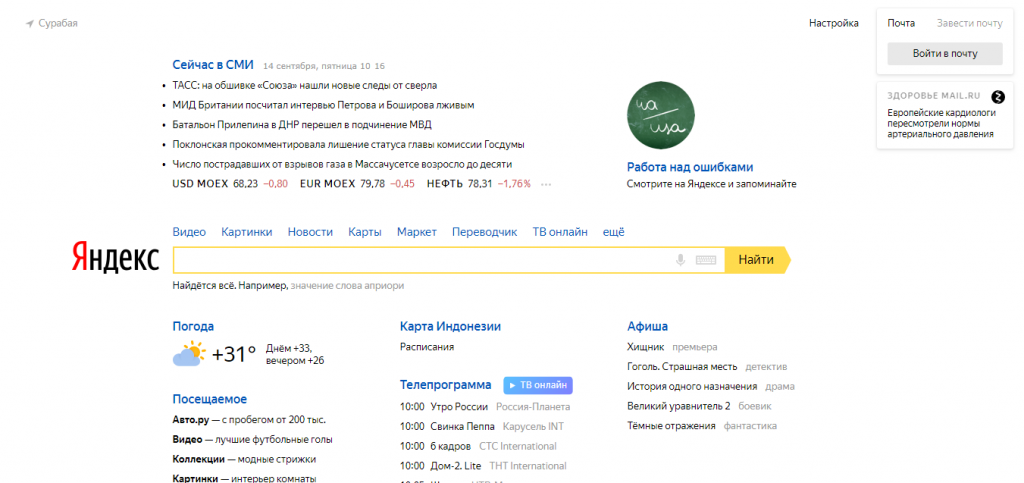1024x483 pixels.
Task: Open 10:00 Дом-2. Lite TV listing
Action: [x=483, y=466]
